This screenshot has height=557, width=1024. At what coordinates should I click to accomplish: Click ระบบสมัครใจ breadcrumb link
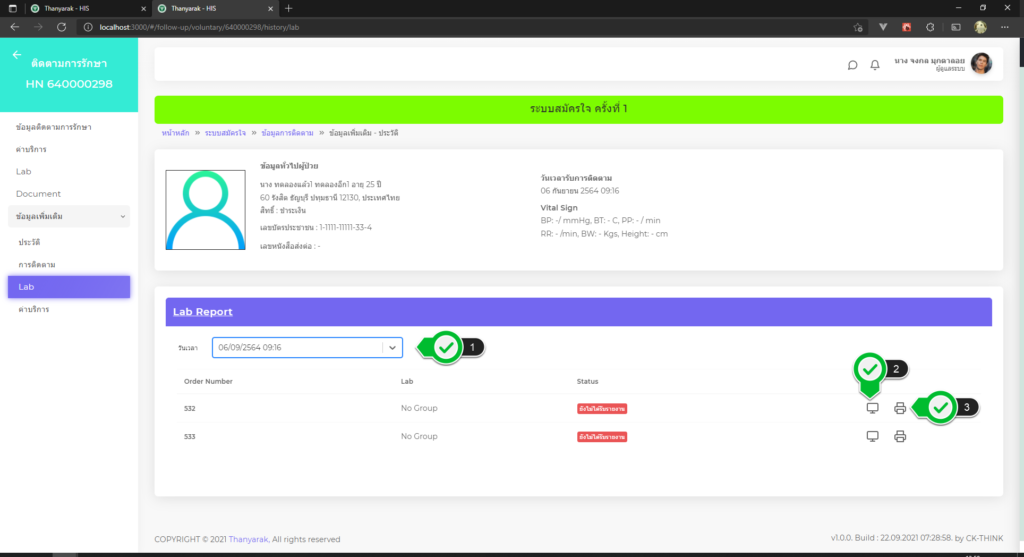tap(225, 133)
